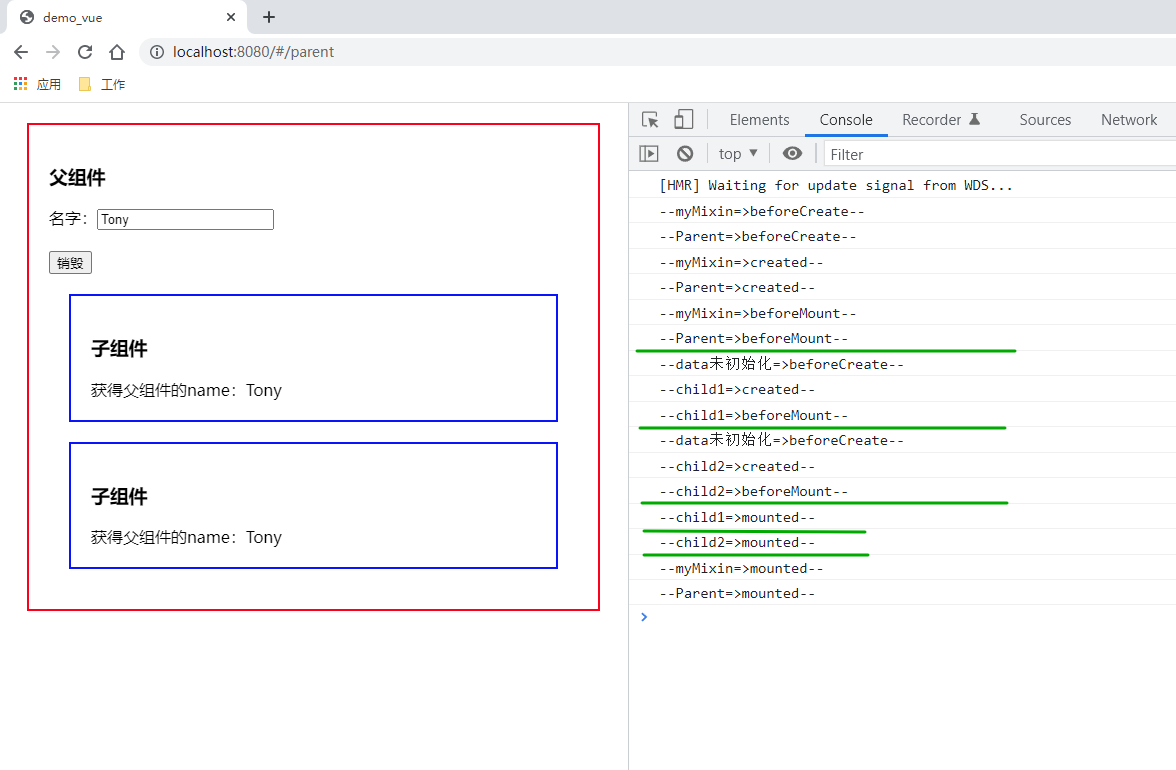This screenshot has height=770, width=1176.
Task: Toggle the device toolbar icon
Action: (x=683, y=119)
